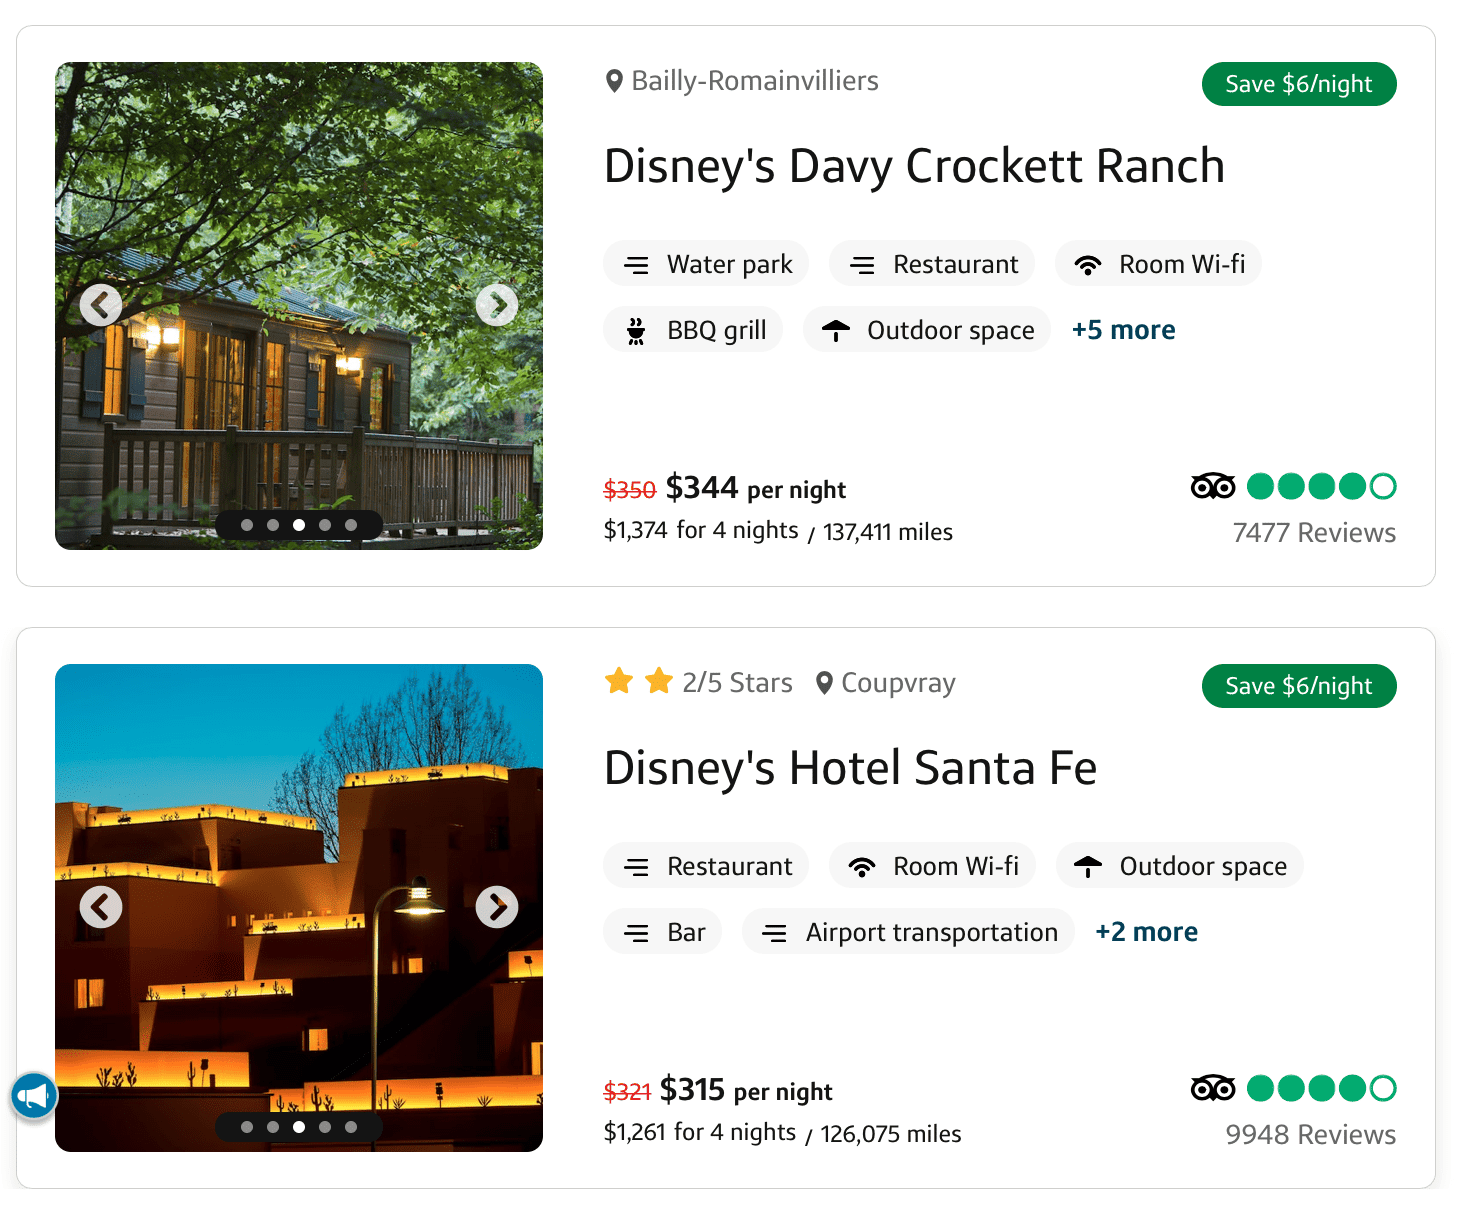This screenshot has height=1206, width=1466.
Task: Click the location pin beside Bailly-Romainvilliers
Action: (x=614, y=80)
